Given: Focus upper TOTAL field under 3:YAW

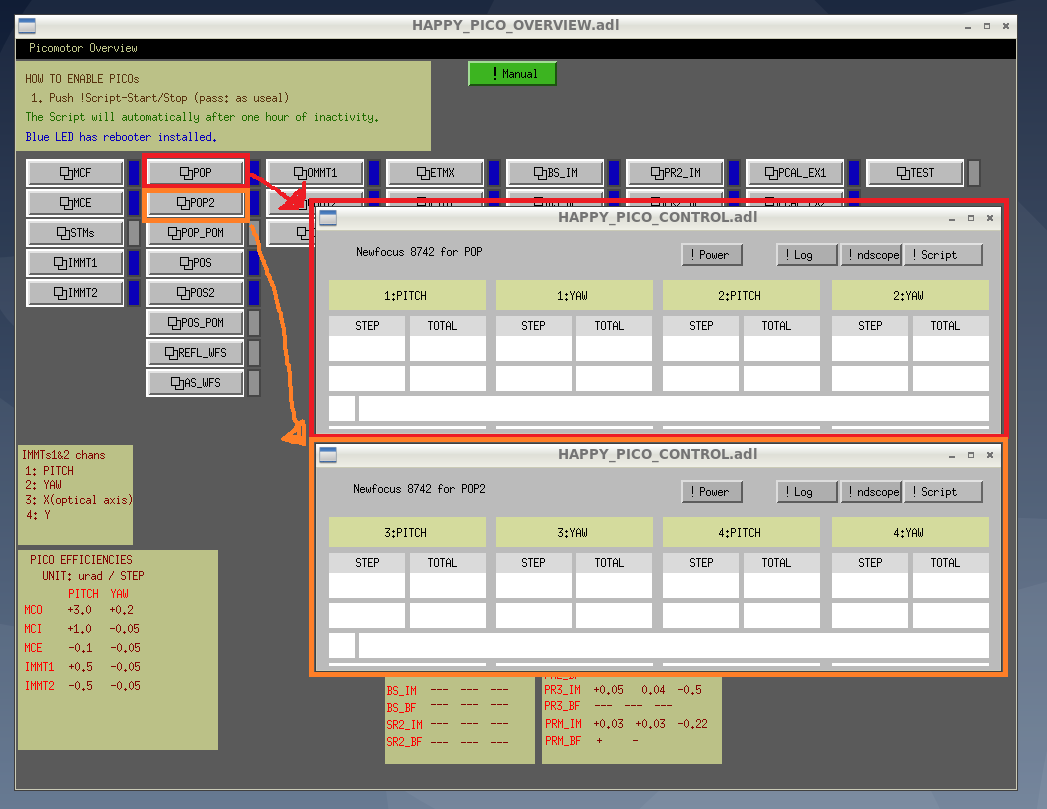Looking at the screenshot, I should [x=614, y=585].
